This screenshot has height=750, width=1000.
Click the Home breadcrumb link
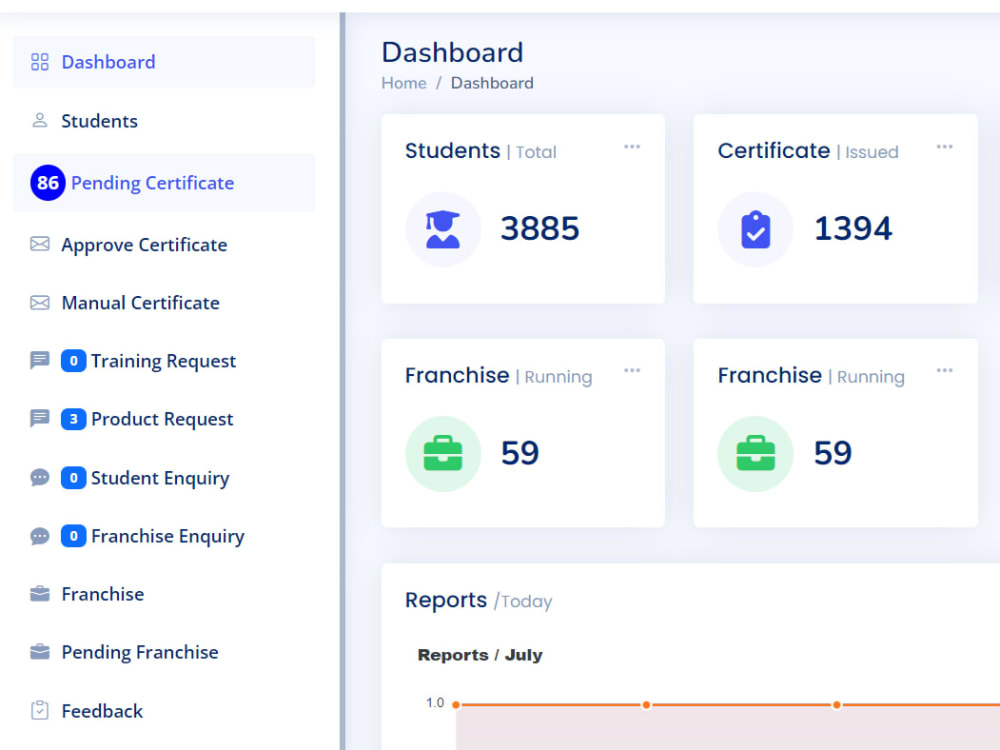click(x=403, y=83)
